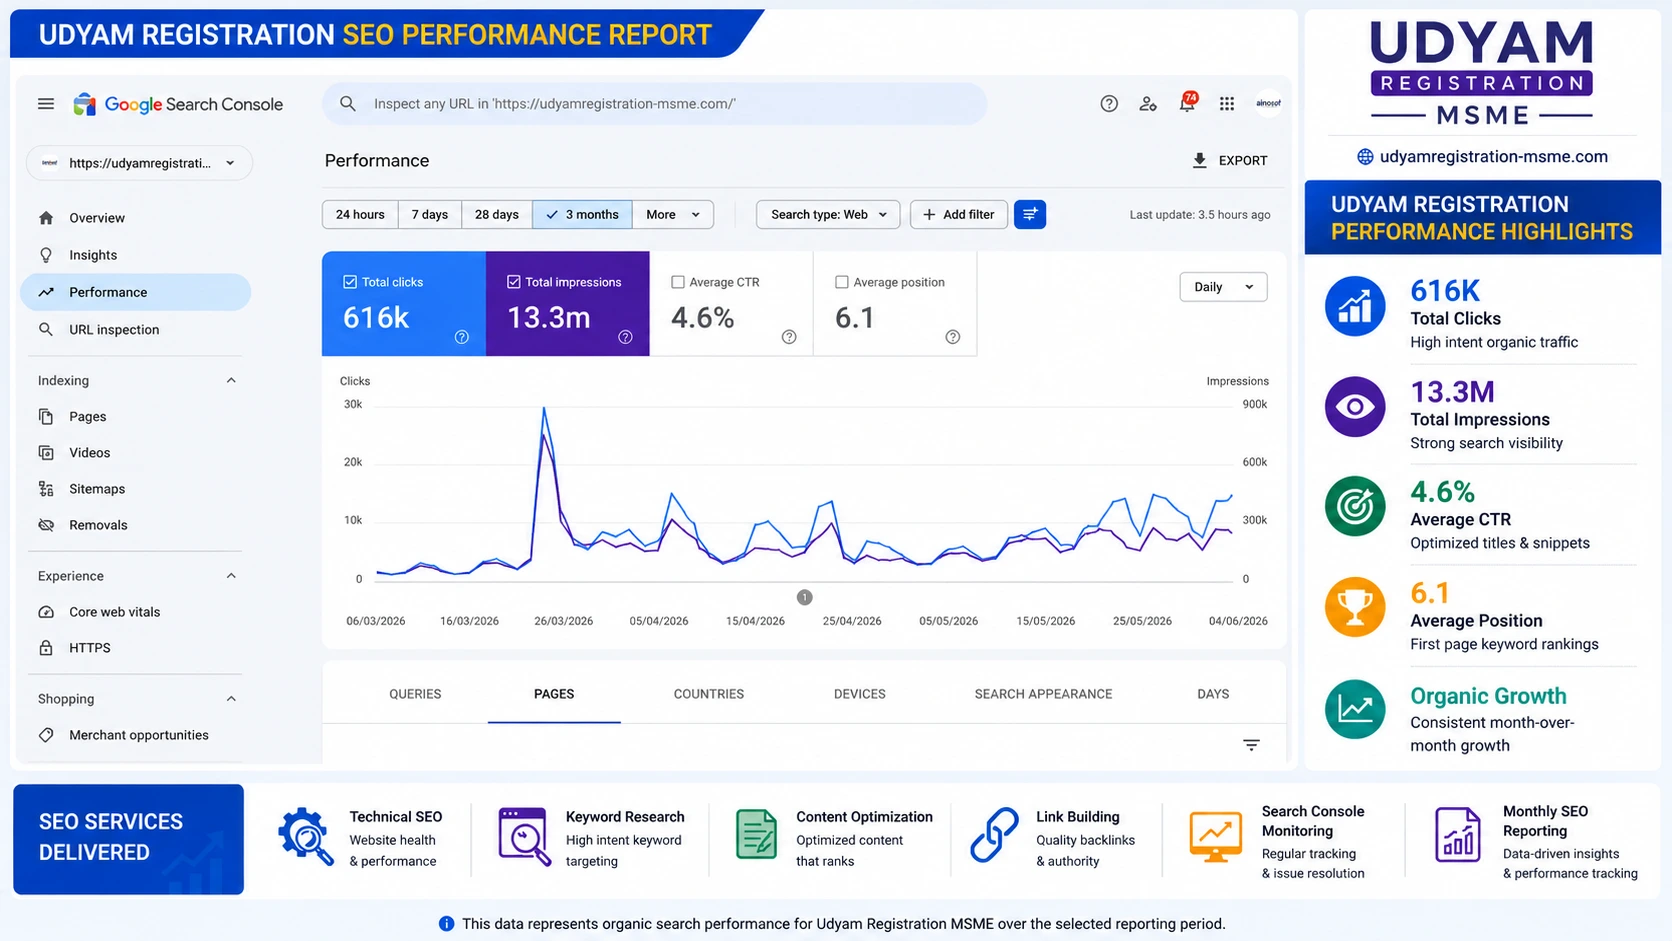Click the help icon on Total clicks card
This screenshot has height=941, width=1672.
pyautogui.click(x=461, y=337)
